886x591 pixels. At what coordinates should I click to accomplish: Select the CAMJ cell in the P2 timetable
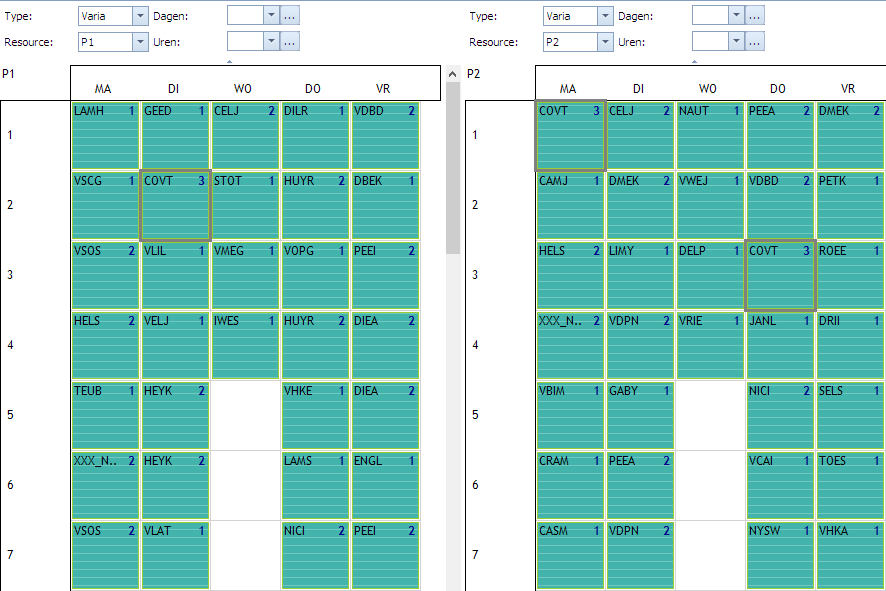pyautogui.click(x=570, y=206)
